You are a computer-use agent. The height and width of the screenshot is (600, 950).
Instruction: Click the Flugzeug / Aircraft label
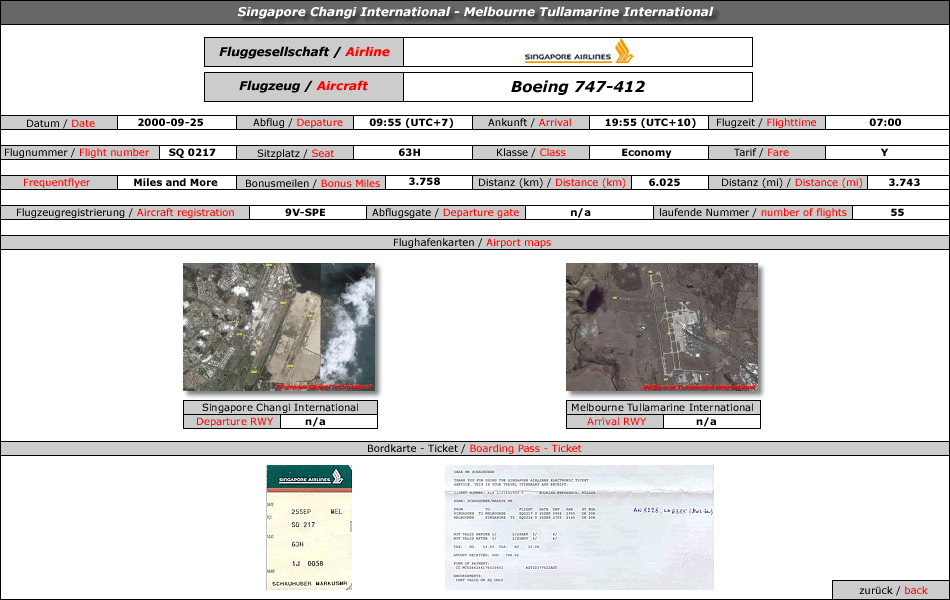(304, 87)
